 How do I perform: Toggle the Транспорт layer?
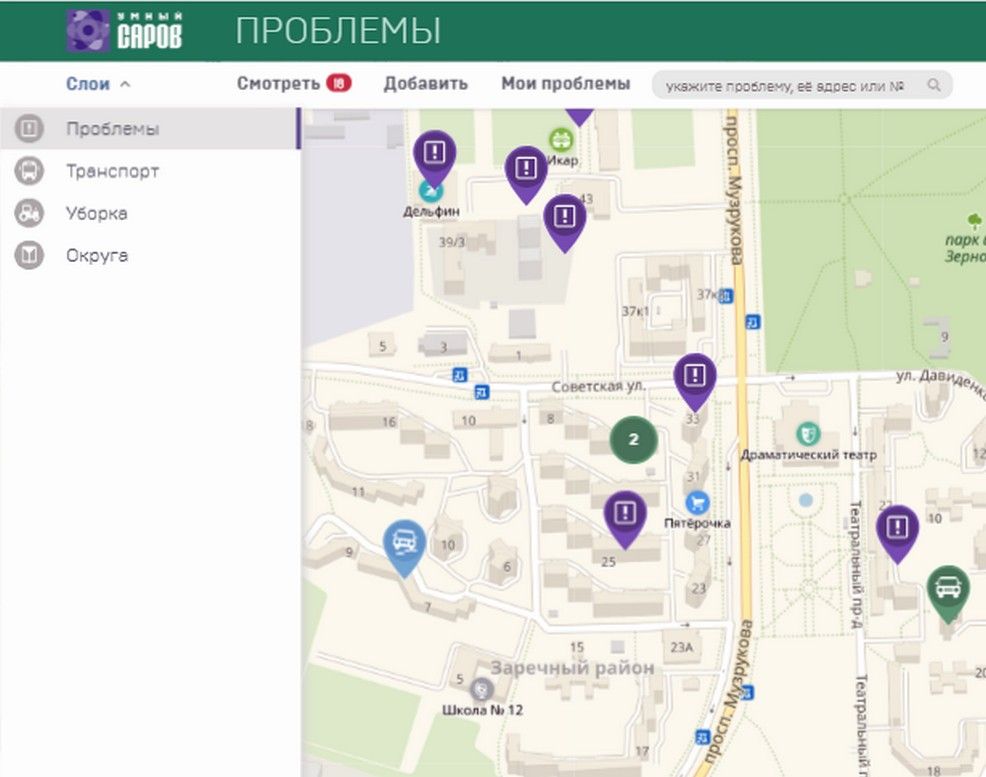[x=112, y=171]
